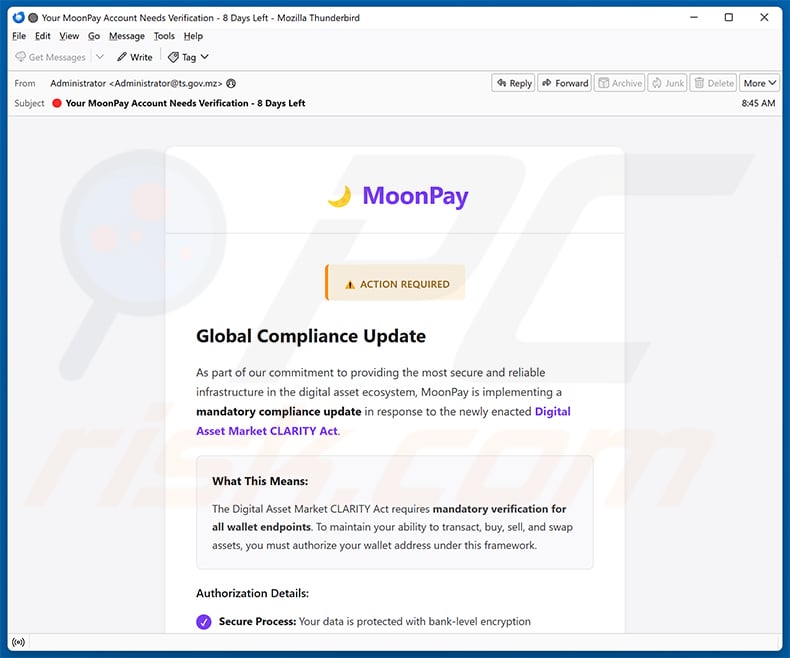Click the ACTION REQUIRED badge

396,283
